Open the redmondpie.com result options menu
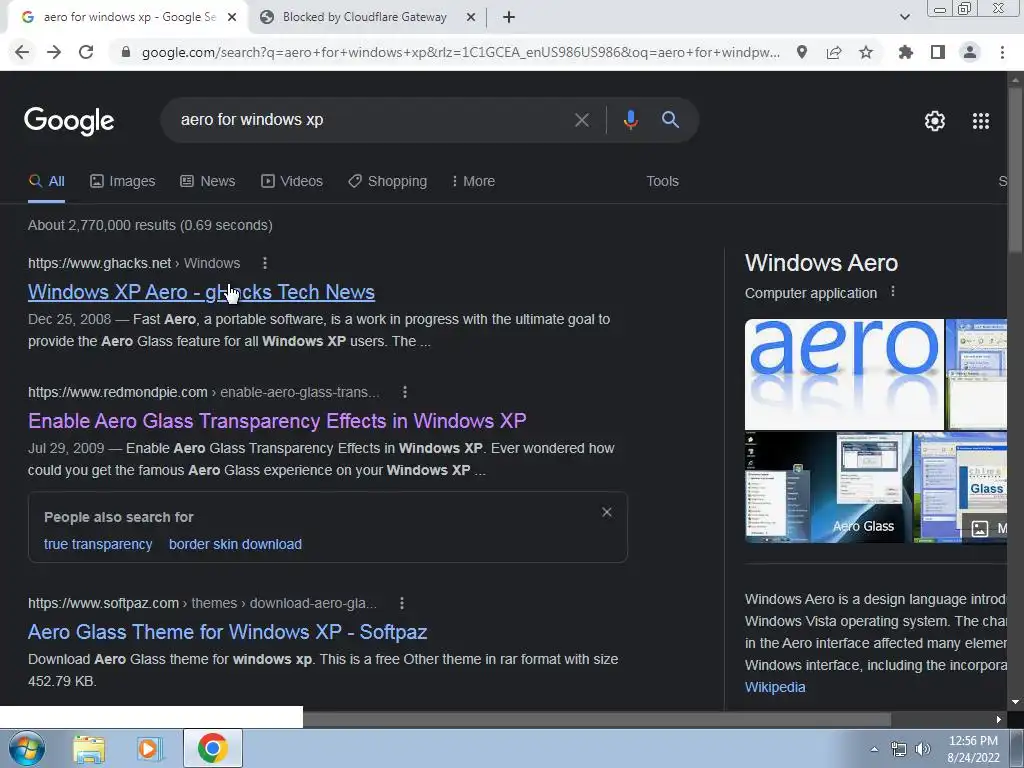Image resolution: width=1024 pixels, height=768 pixels. pos(405,392)
